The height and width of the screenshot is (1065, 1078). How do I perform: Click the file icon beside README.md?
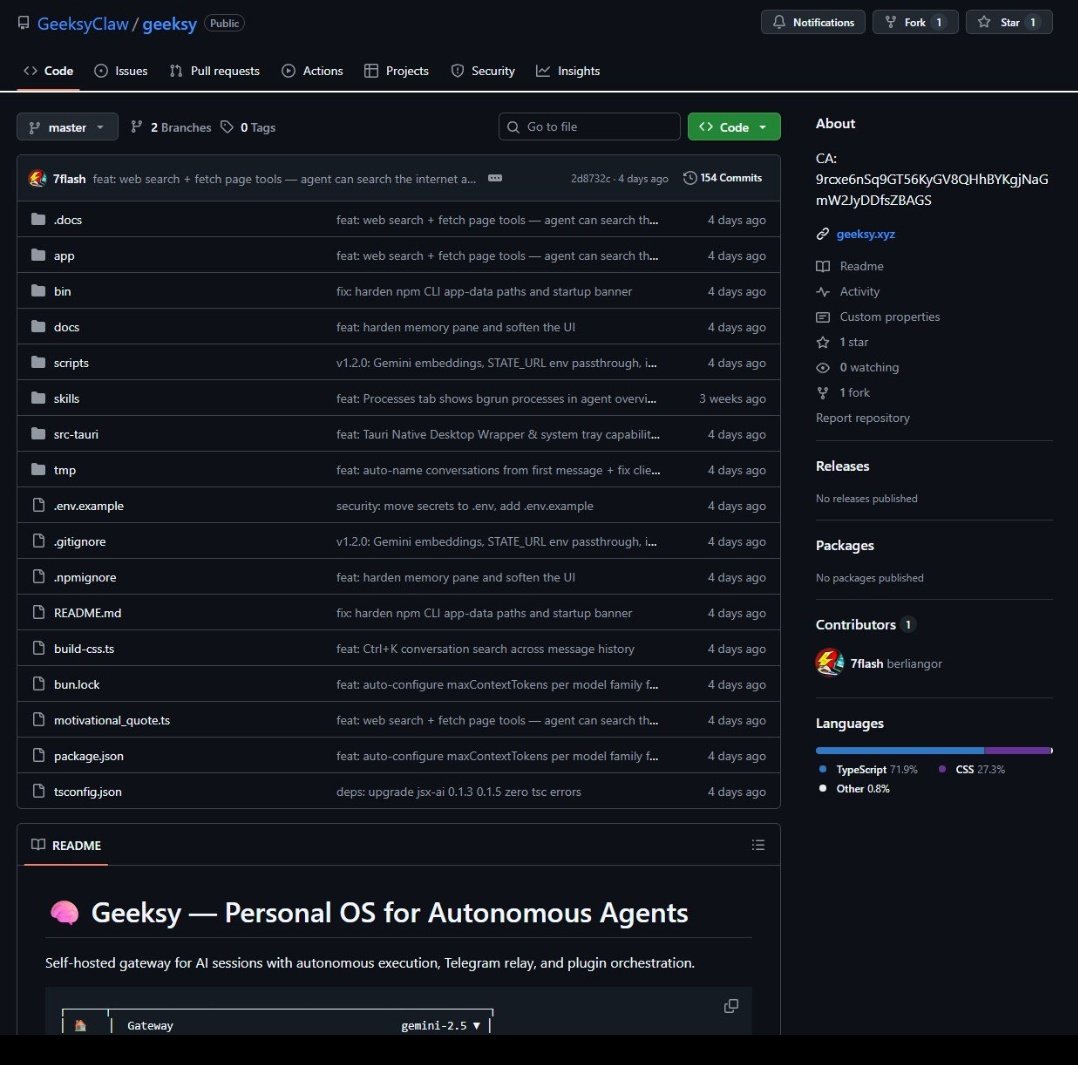pos(38,613)
